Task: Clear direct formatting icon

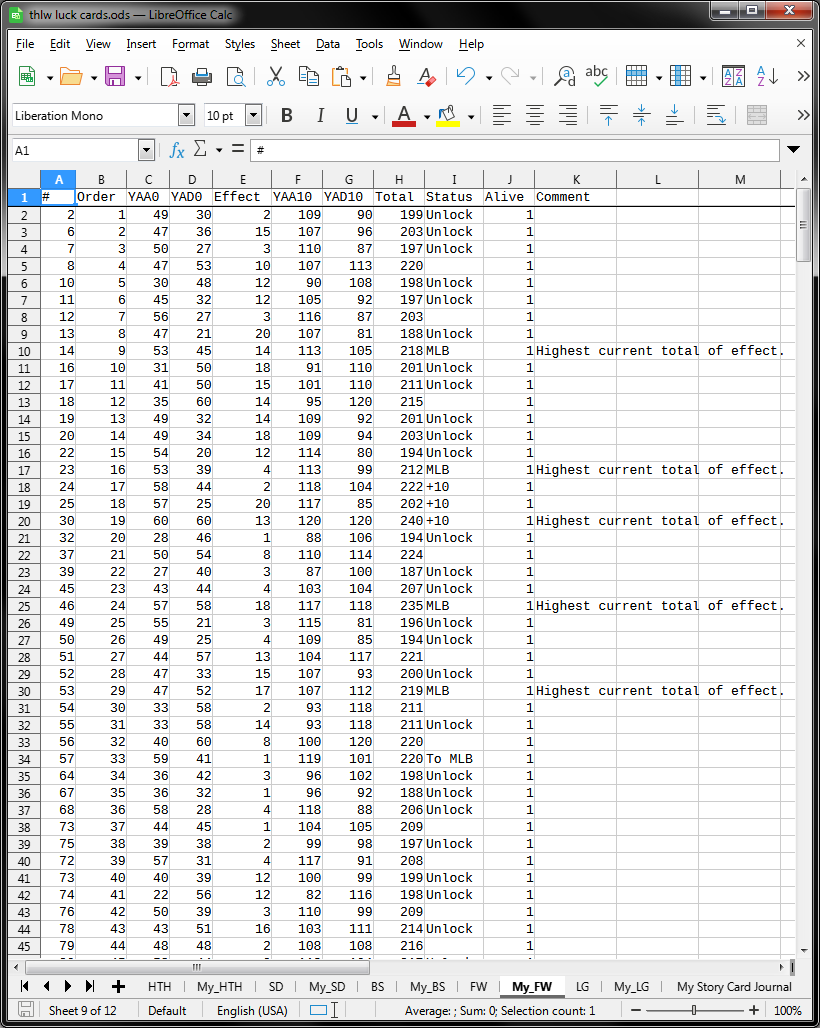Action: click(427, 77)
